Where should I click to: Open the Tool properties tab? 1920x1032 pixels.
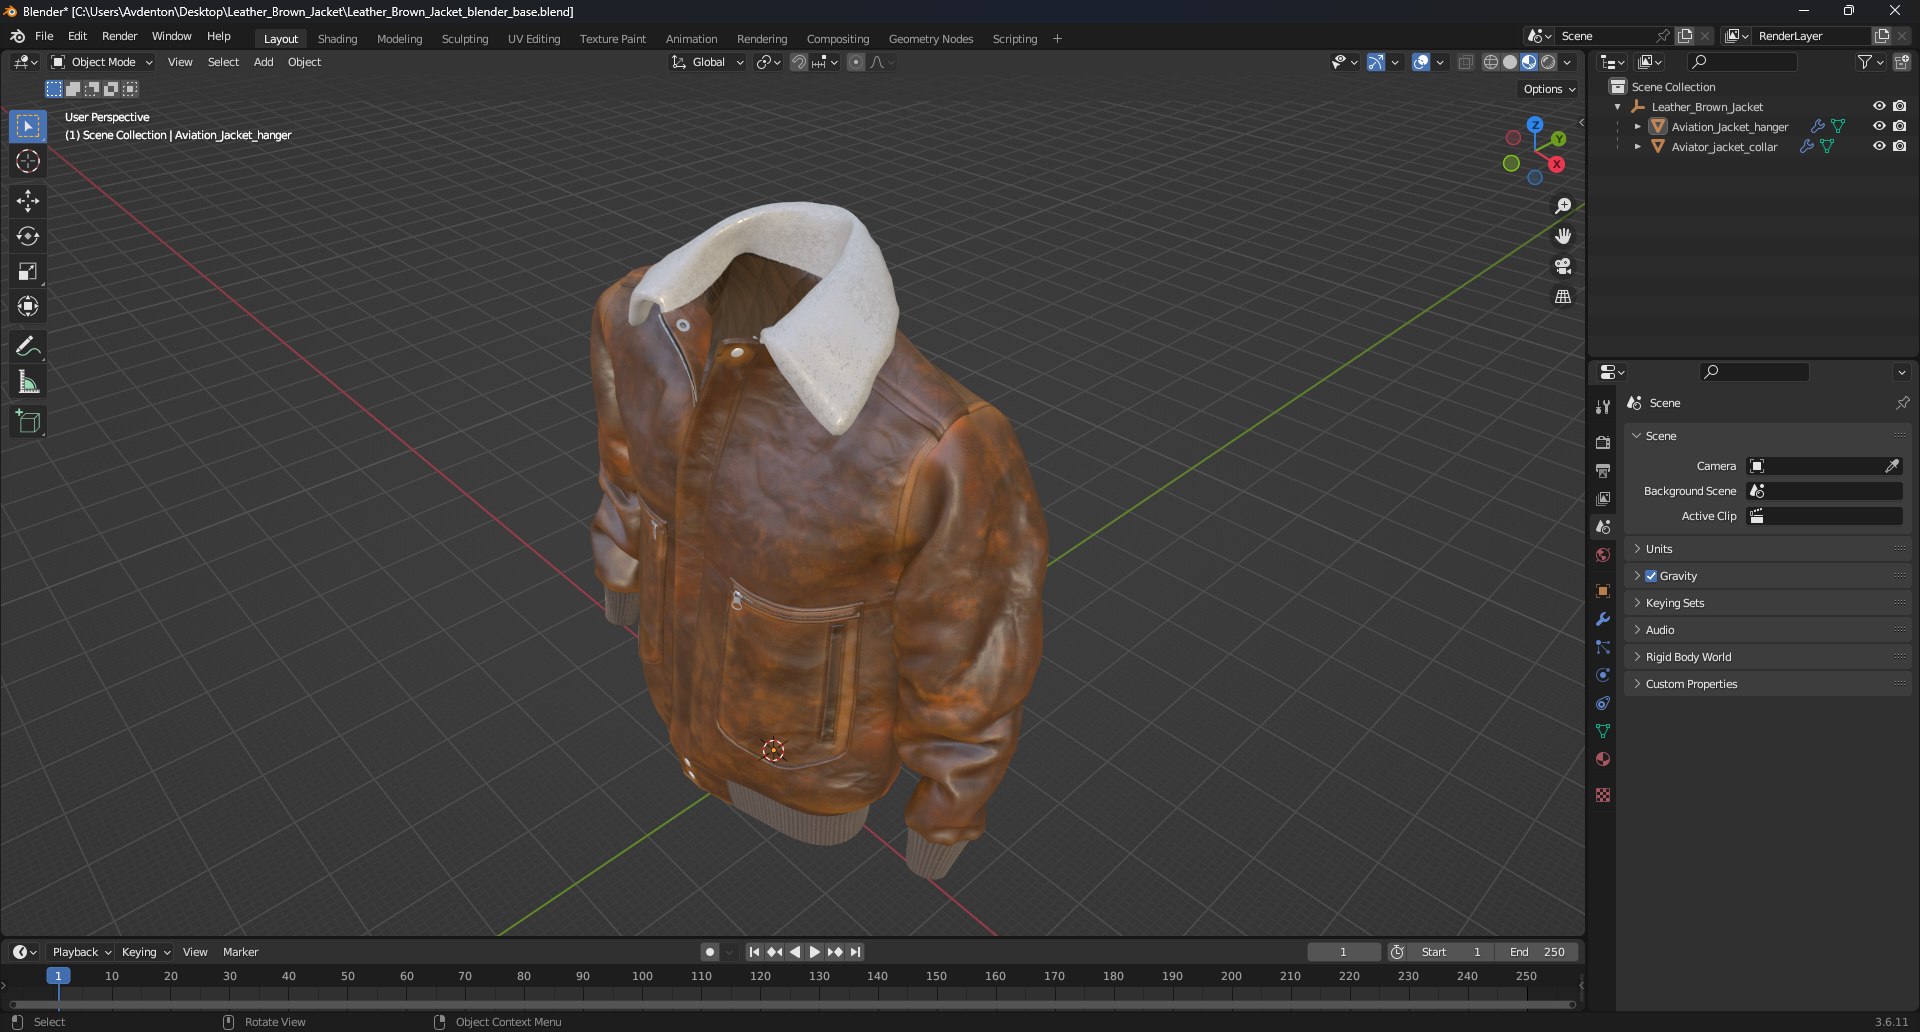tap(1603, 407)
